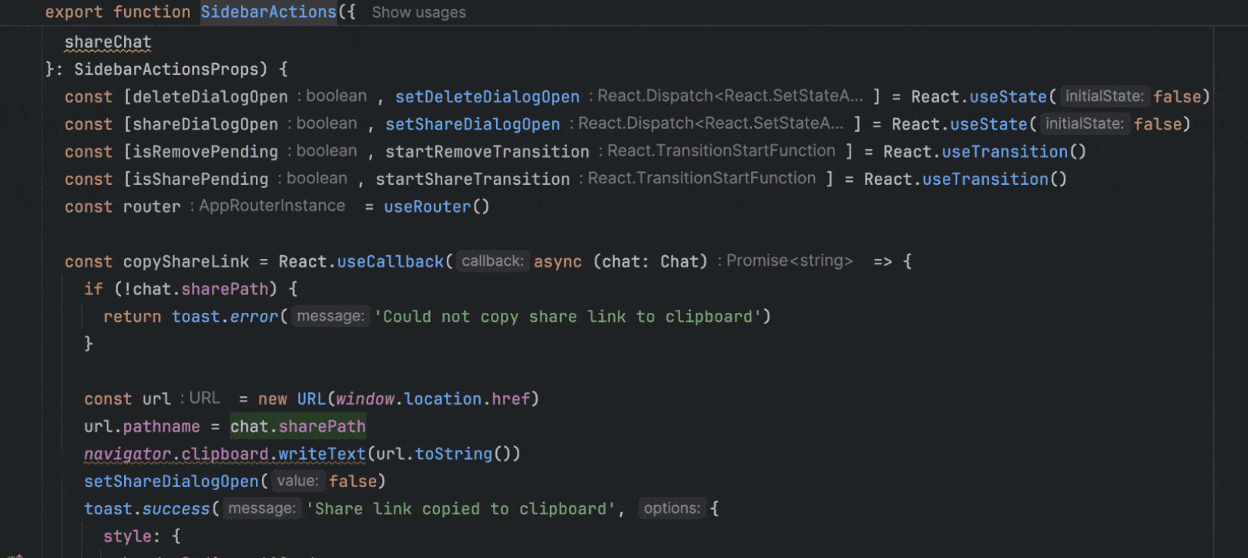Click the highlighted chat.sharePath expression
The height and width of the screenshot is (558, 1248).
coord(298,426)
